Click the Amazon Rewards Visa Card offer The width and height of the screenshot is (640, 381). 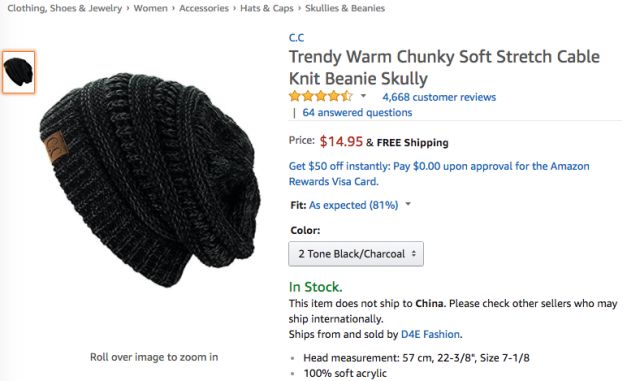click(x=439, y=174)
